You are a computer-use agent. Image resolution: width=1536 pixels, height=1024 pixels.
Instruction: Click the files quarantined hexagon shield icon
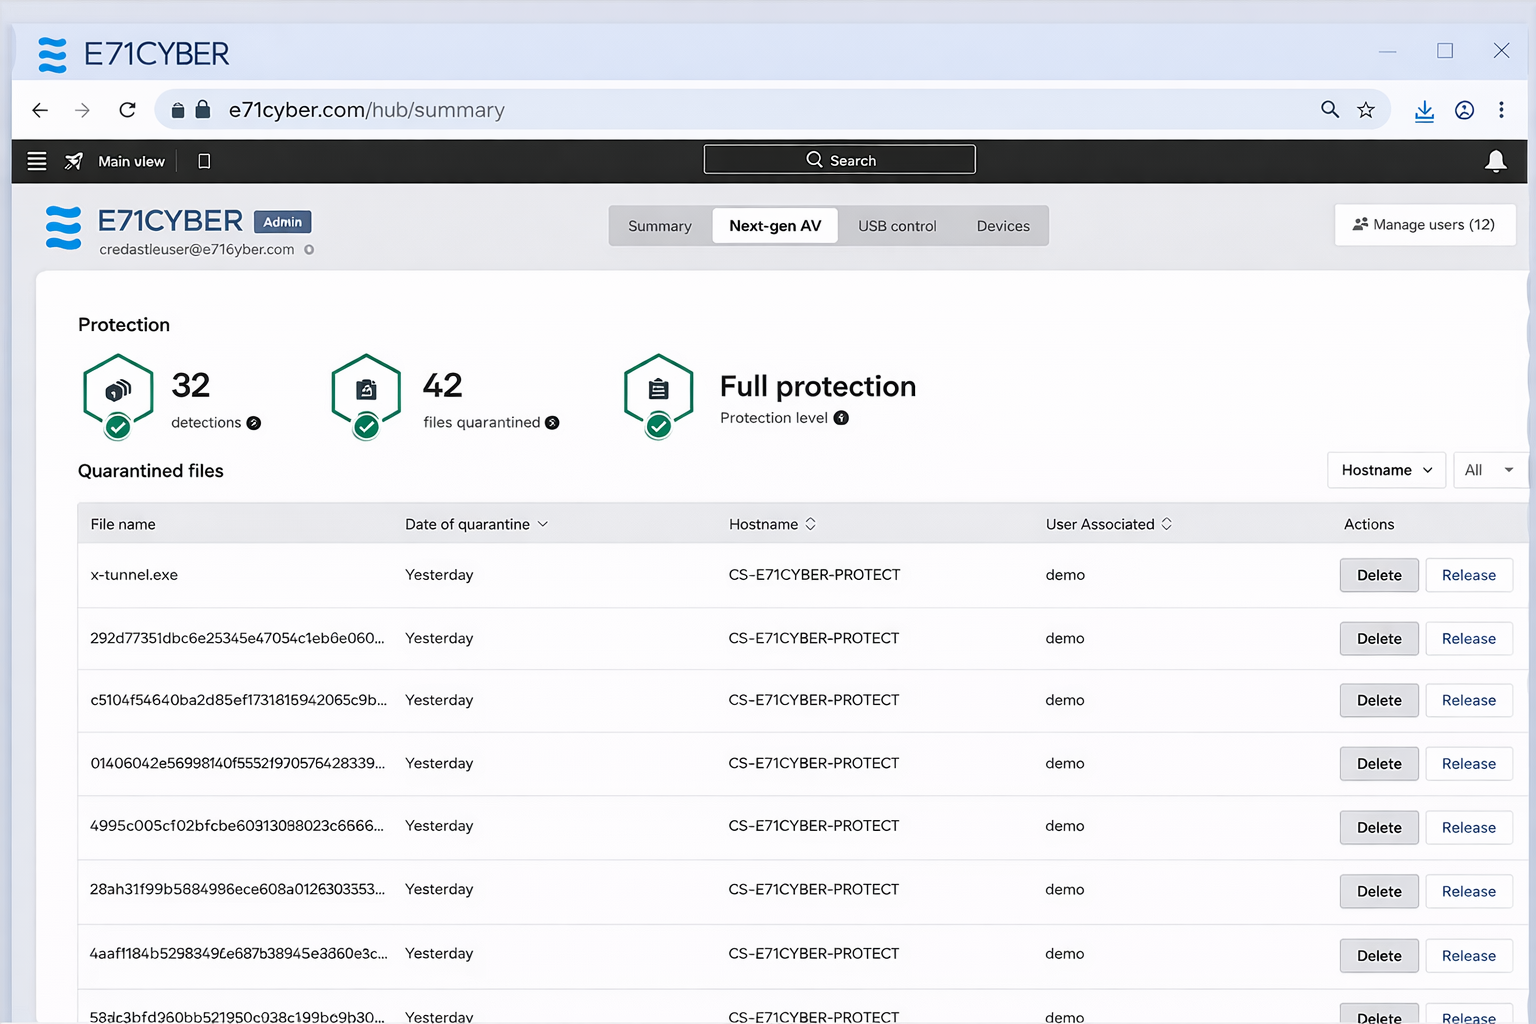pos(366,391)
